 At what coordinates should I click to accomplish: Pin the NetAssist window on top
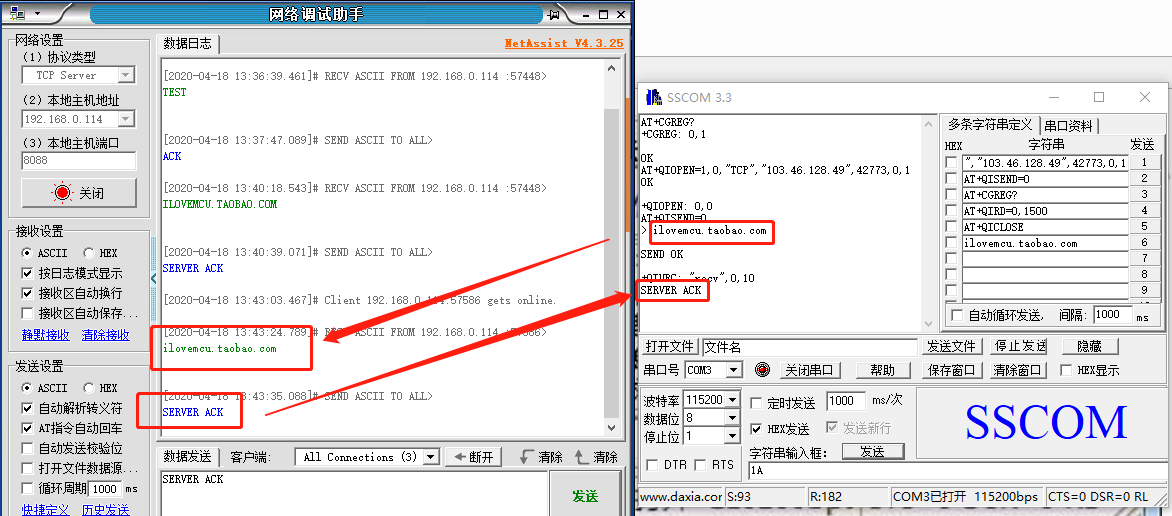tap(554, 14)
